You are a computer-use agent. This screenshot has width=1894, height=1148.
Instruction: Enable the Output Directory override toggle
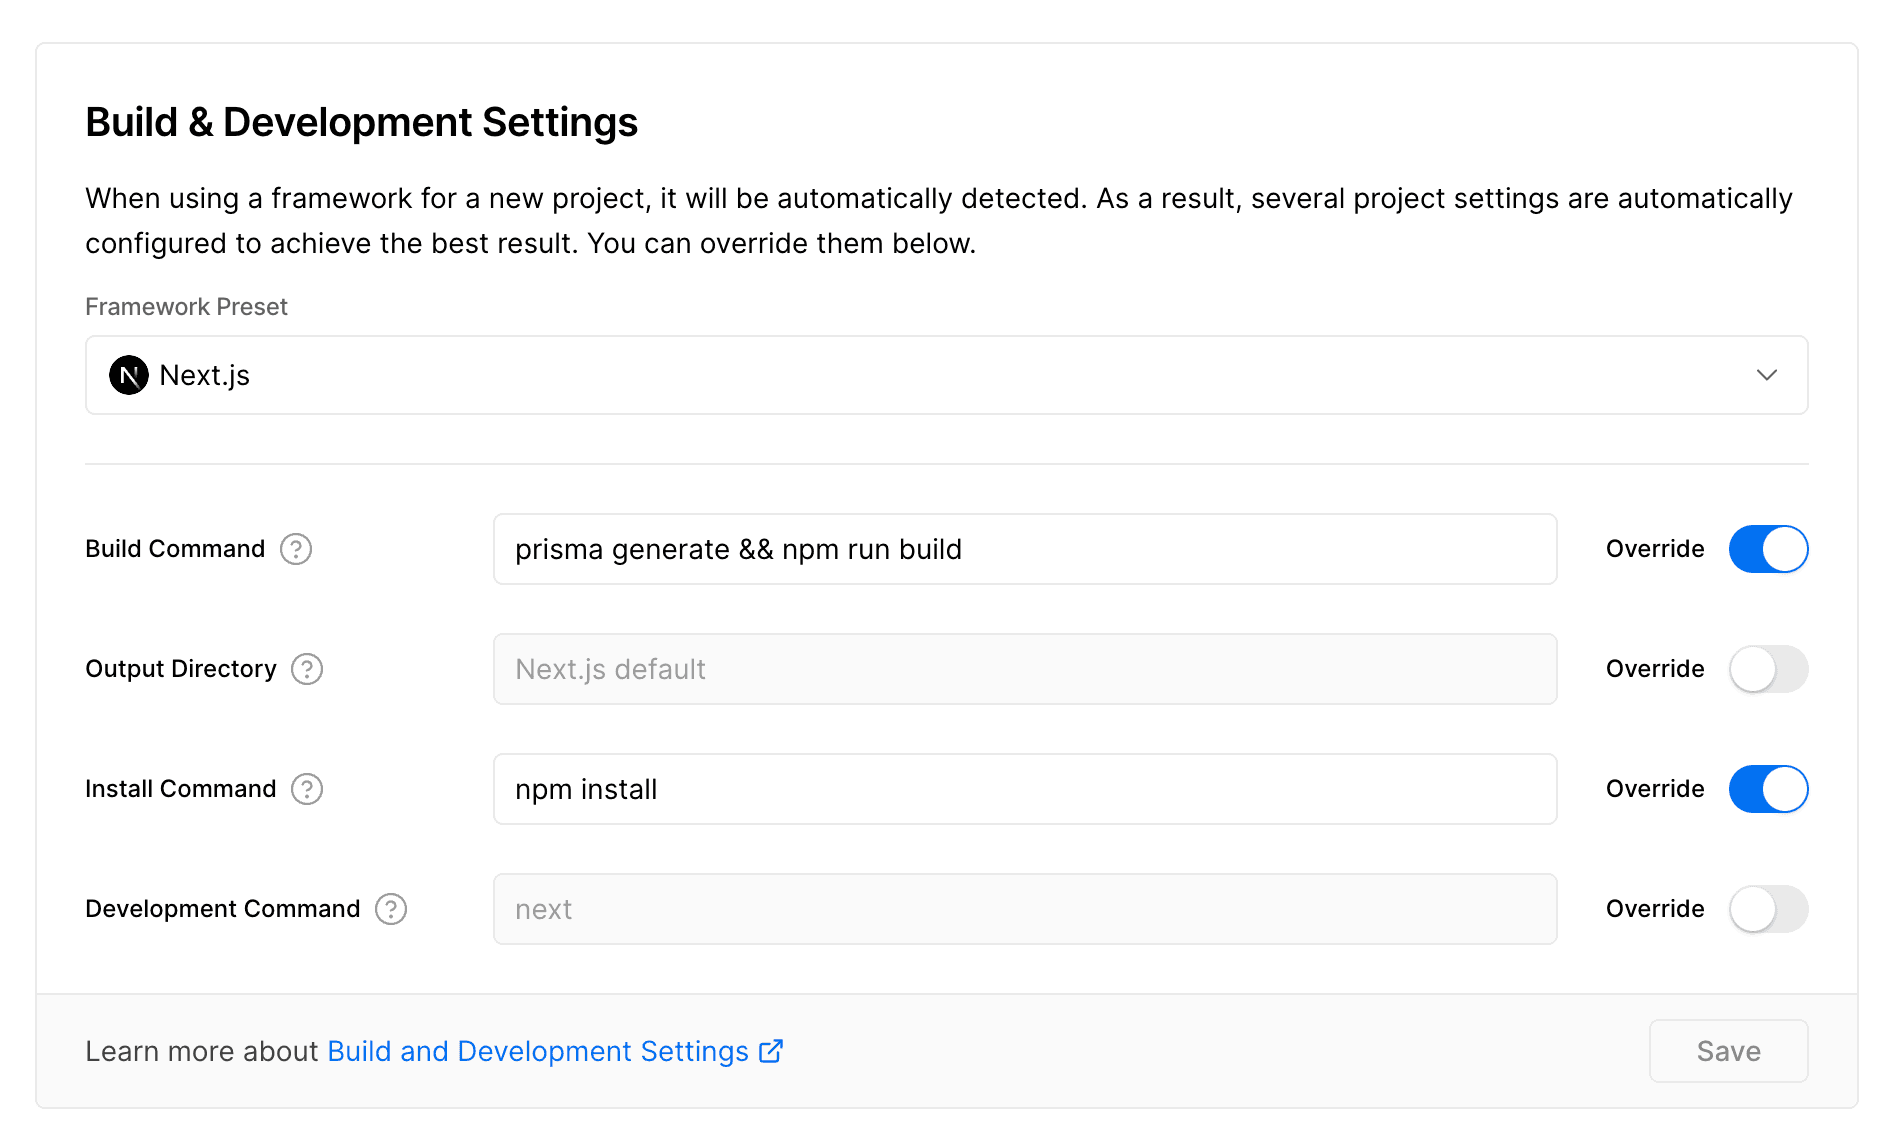pos(1767,669)
